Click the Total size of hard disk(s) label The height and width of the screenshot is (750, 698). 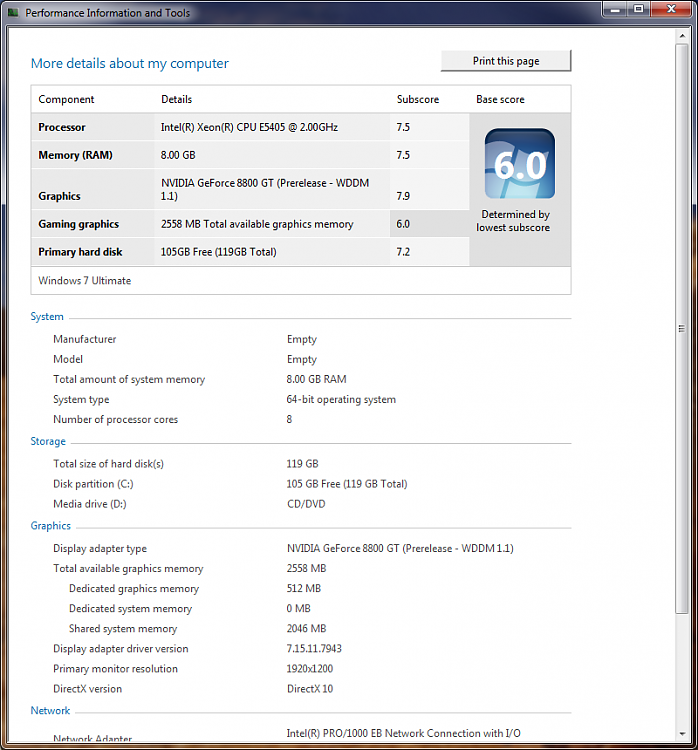point(109,464)
